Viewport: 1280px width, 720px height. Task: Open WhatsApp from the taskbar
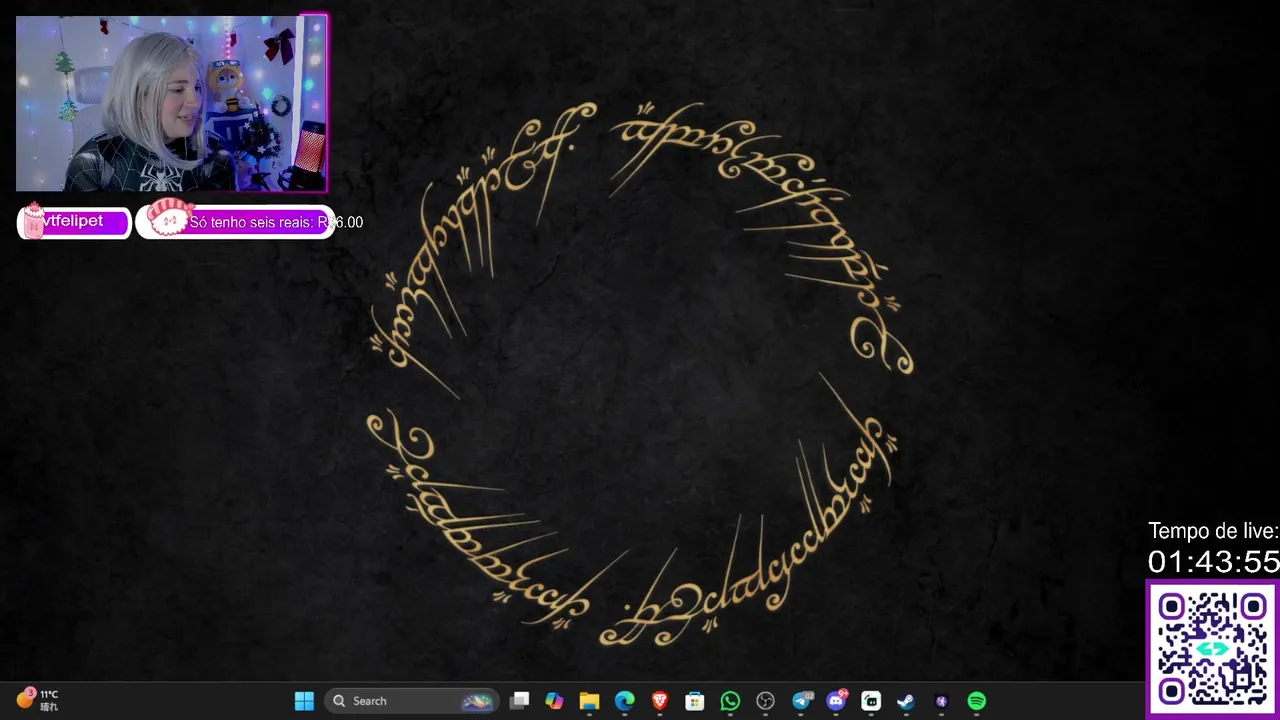(x=730, y=701)
